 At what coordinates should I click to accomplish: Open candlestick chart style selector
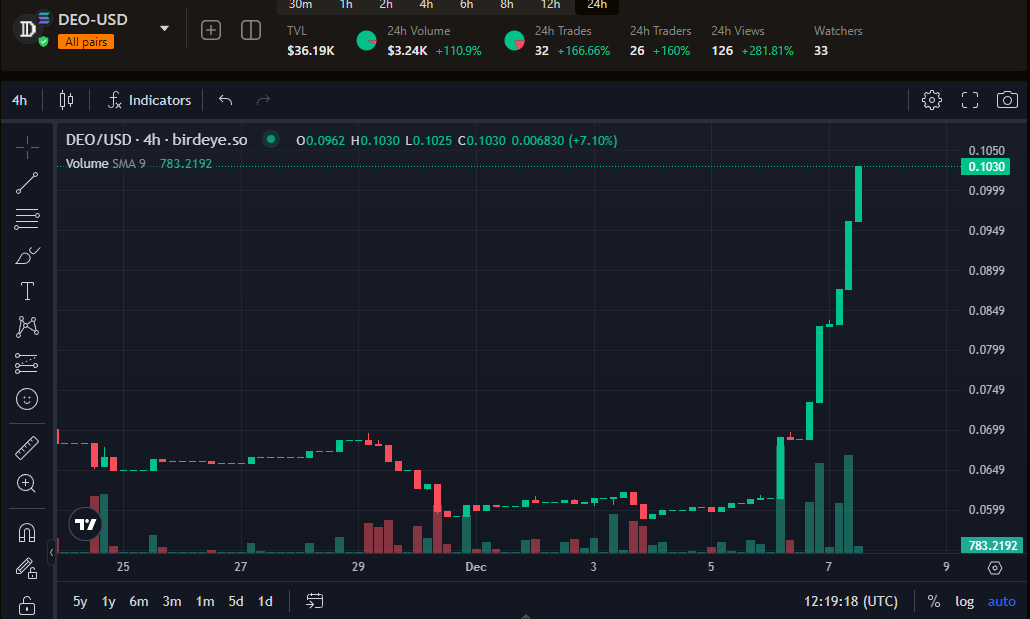[x=66, y=100]
